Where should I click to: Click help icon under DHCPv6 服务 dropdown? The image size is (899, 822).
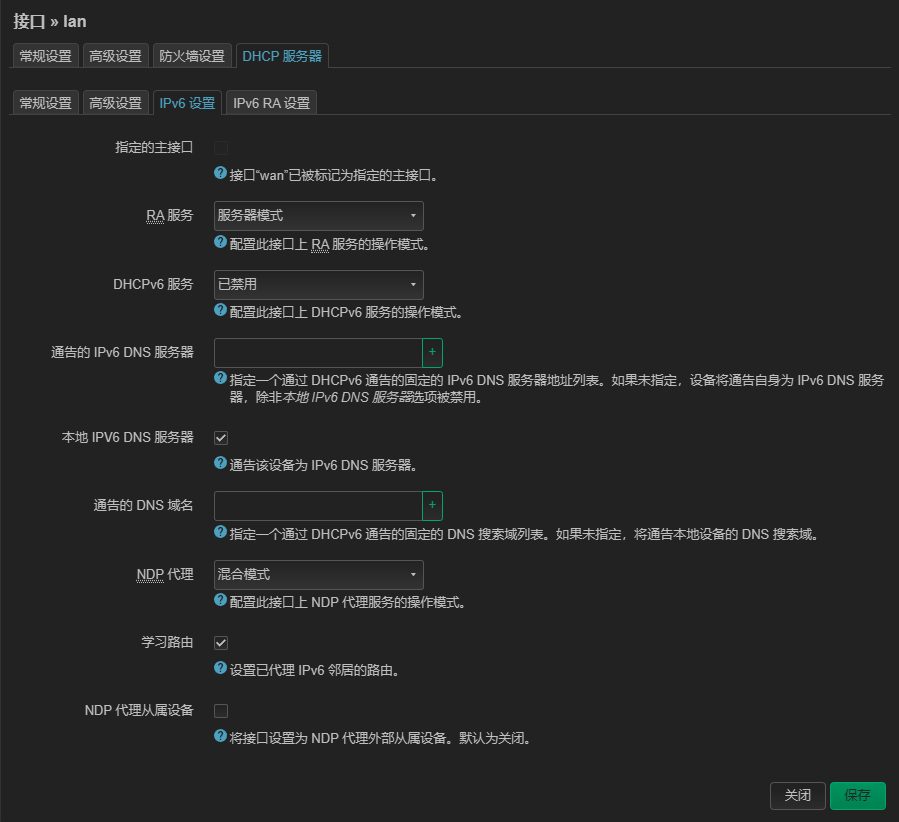click(x=221, y=311)
